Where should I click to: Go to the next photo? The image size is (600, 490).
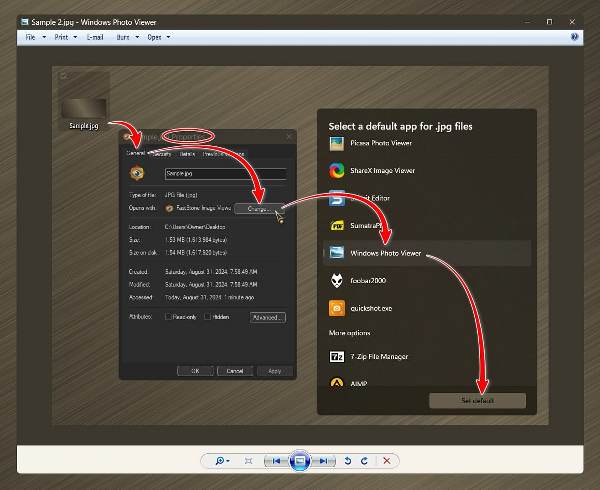click(324, 461)
